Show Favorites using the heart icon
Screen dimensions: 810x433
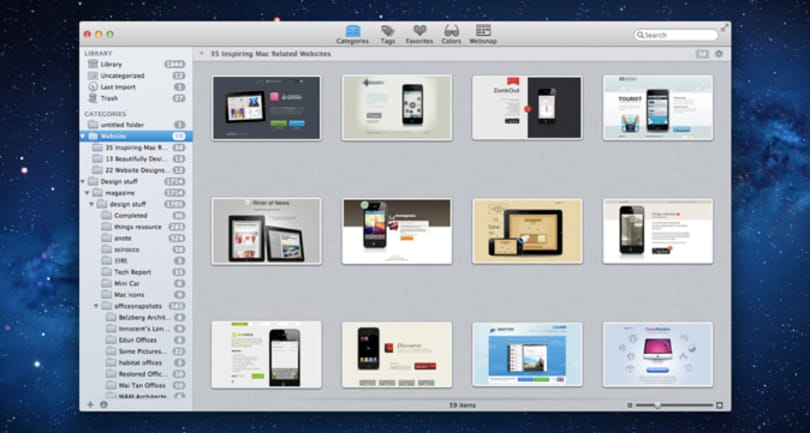coord(419,34)
